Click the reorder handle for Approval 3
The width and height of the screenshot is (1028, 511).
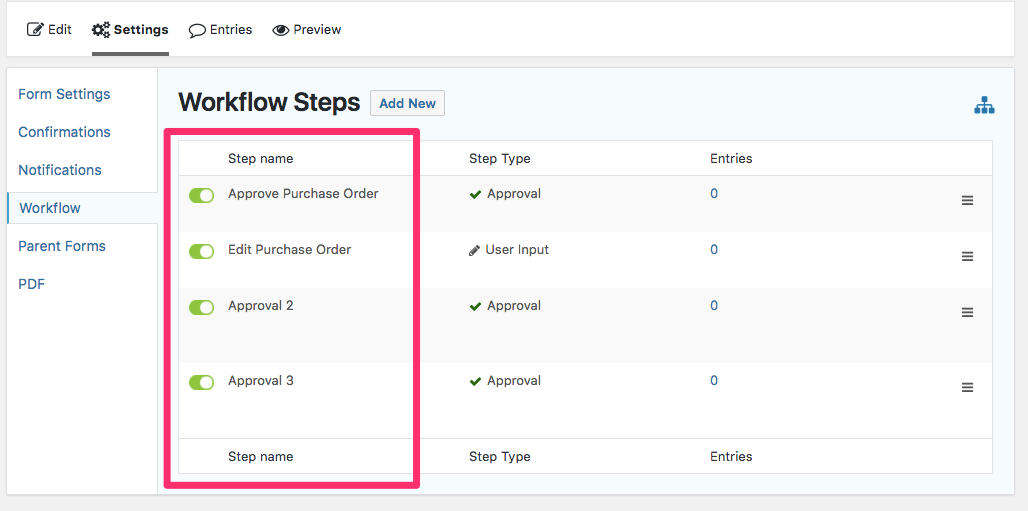[x=967, y=388]
